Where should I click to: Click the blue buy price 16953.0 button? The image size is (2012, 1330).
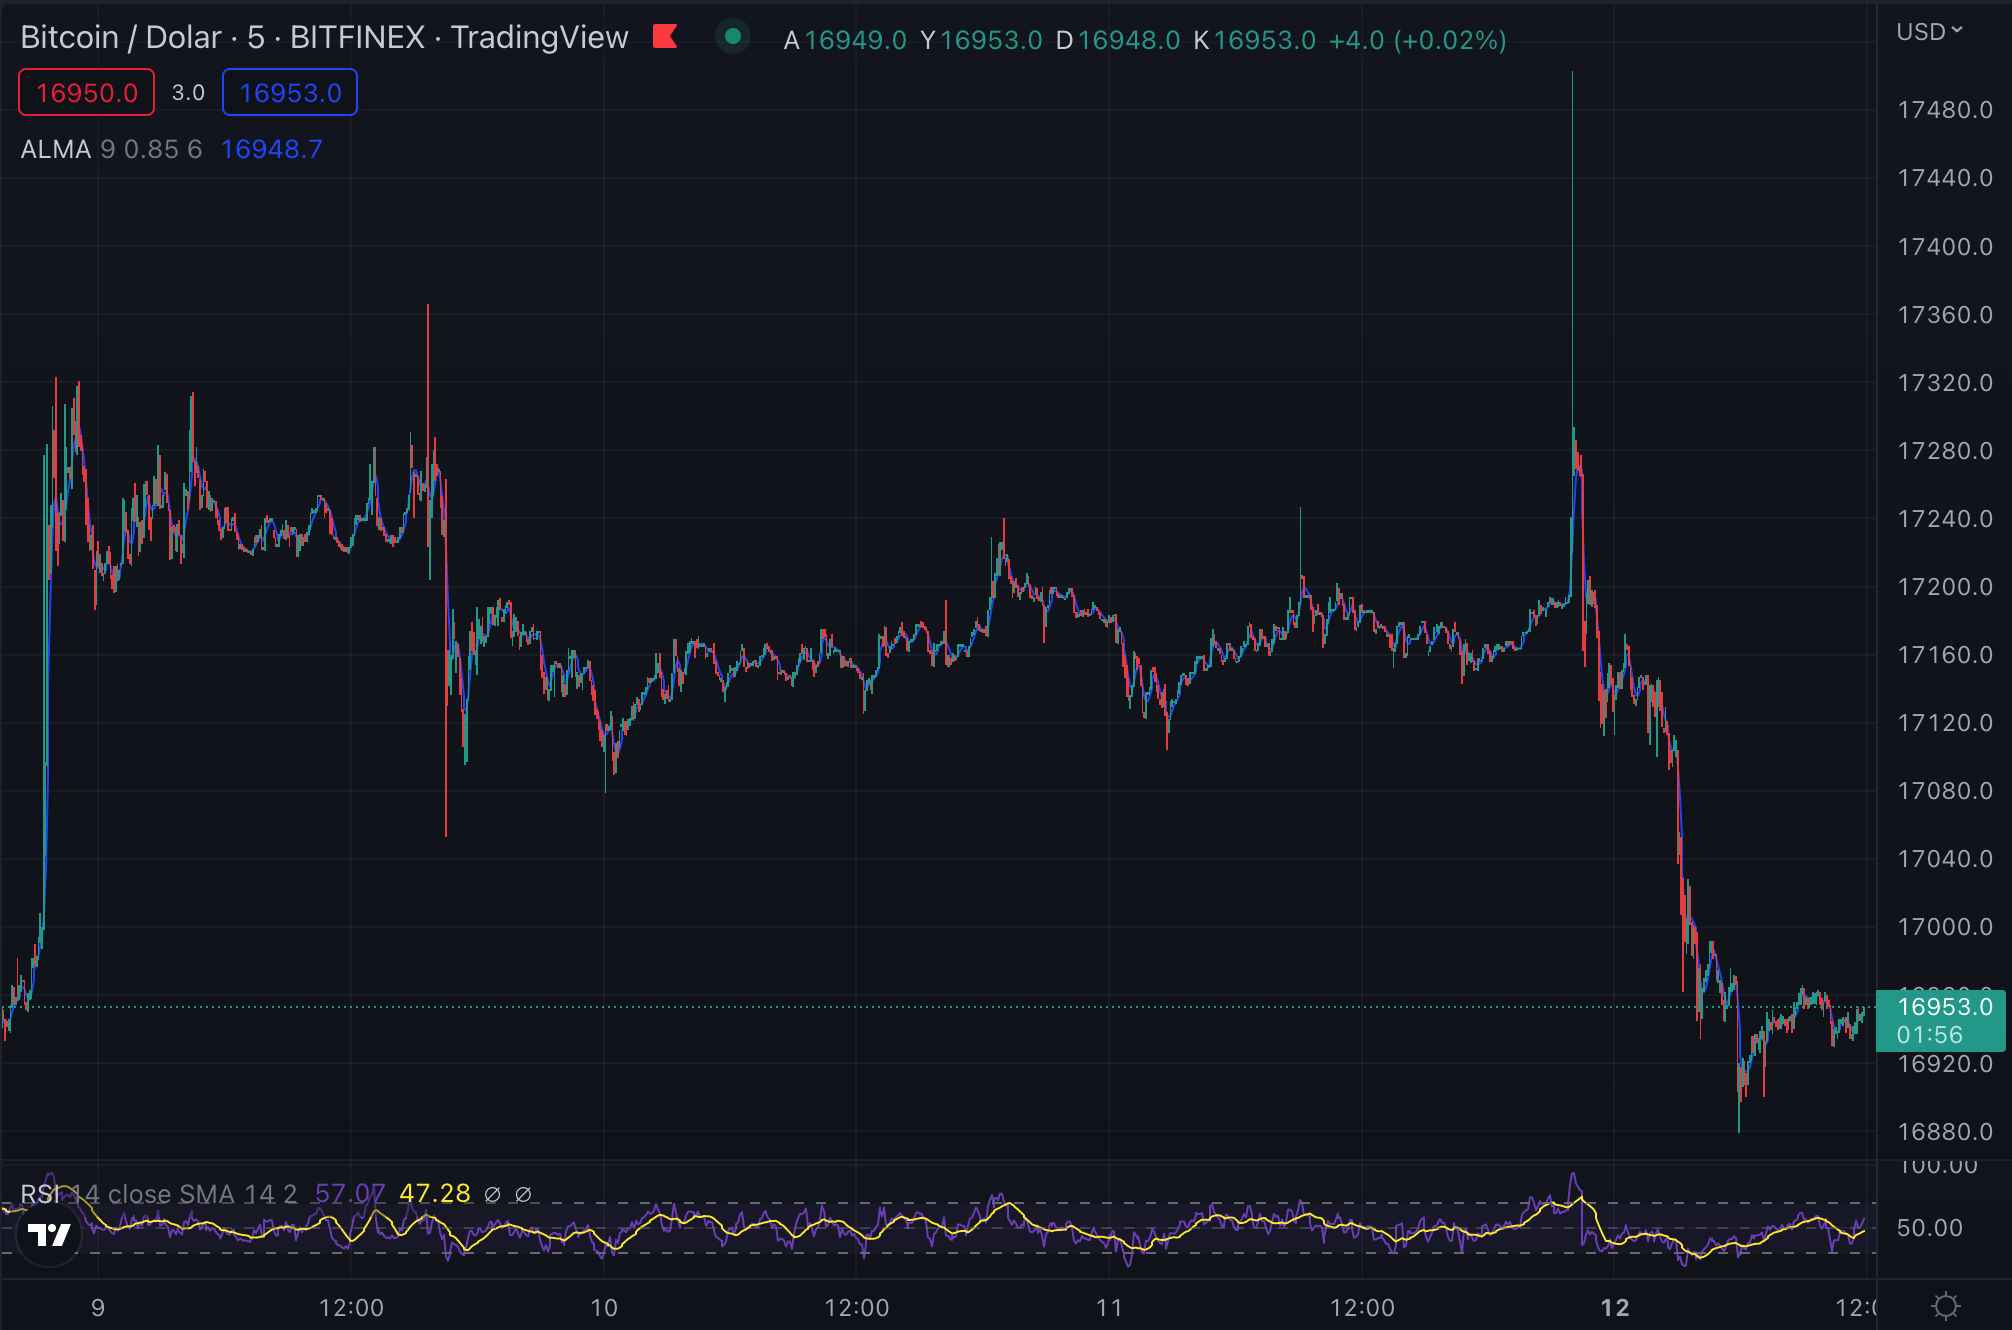(290, 92)
